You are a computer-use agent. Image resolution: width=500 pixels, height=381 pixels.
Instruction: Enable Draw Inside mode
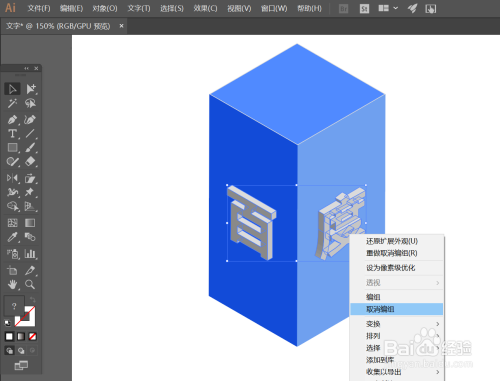32,351
